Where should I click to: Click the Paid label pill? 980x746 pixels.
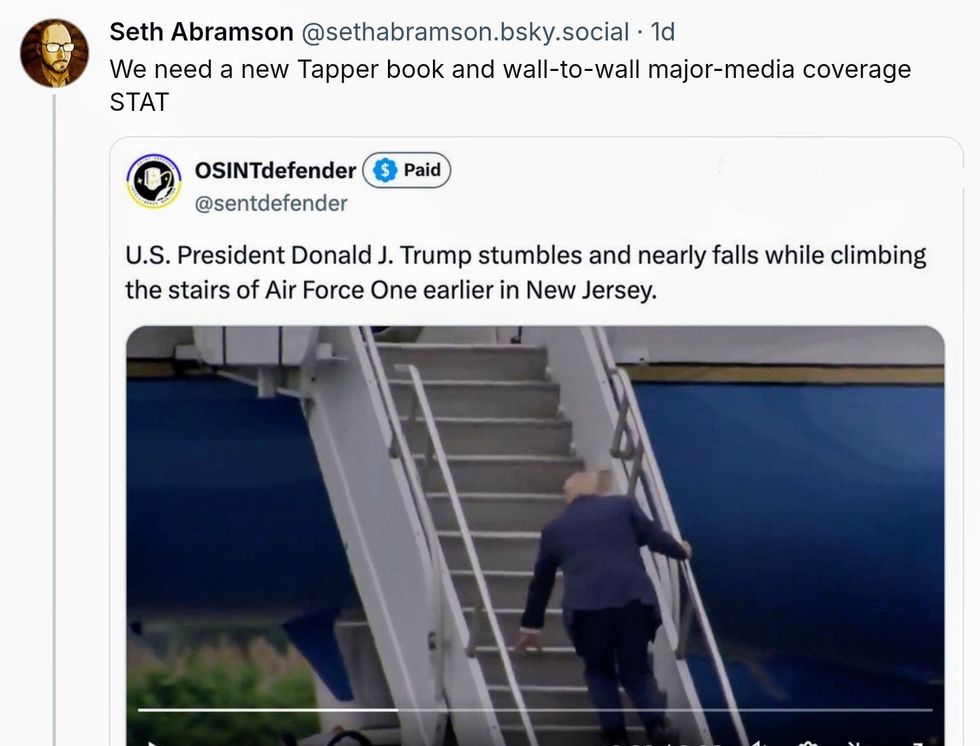[407, 170]
